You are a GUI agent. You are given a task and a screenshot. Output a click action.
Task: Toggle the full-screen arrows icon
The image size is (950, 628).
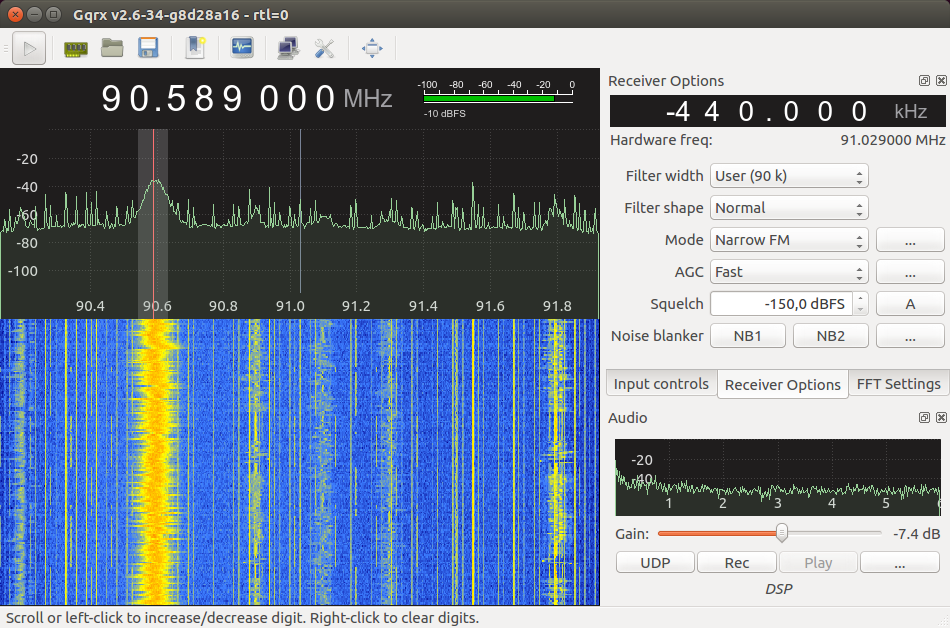(x=372, y=47)
